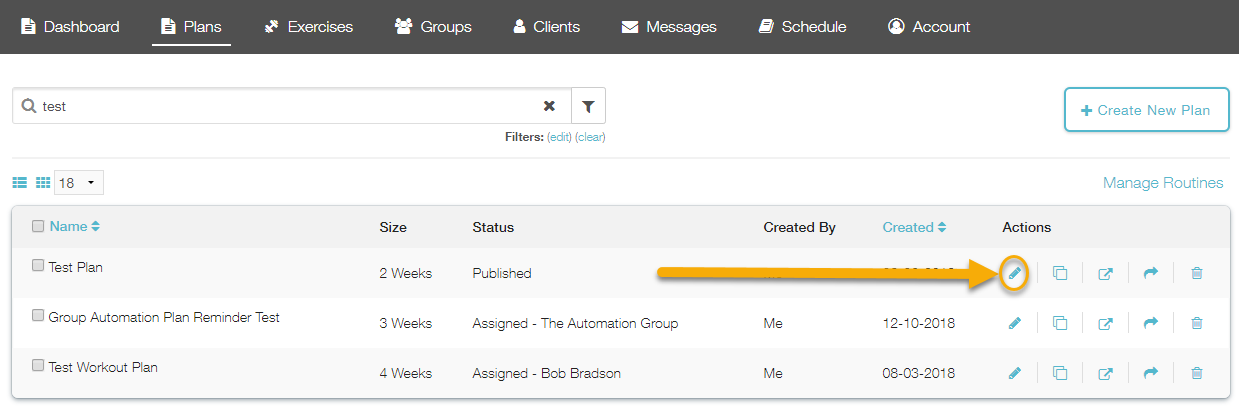Open the filter funnel button
The image size is (1239, 412).
pyautogui.click(x=588, y=106)
